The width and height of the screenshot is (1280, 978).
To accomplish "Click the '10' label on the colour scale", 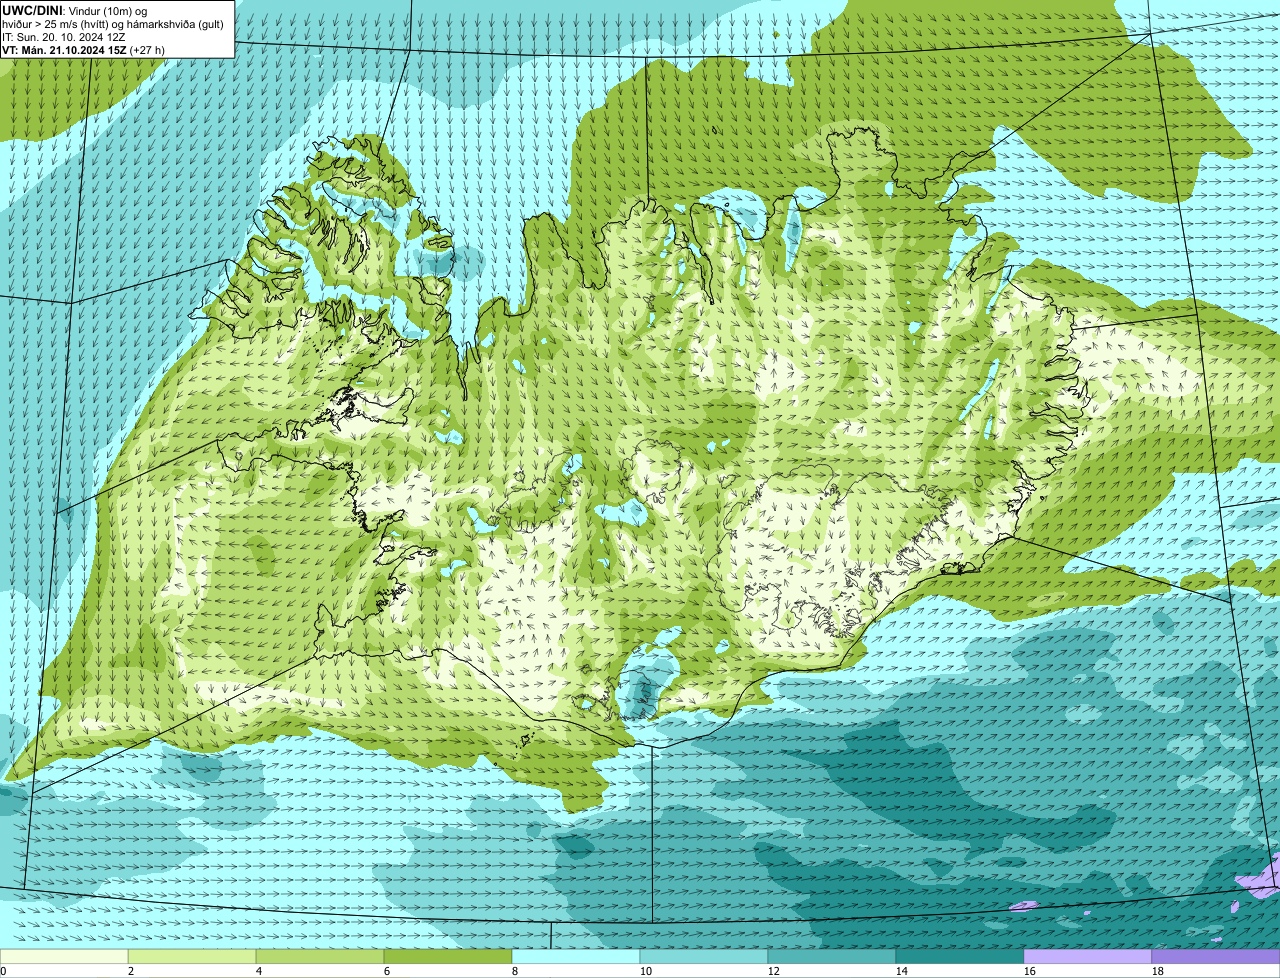I will pos(646,971).
